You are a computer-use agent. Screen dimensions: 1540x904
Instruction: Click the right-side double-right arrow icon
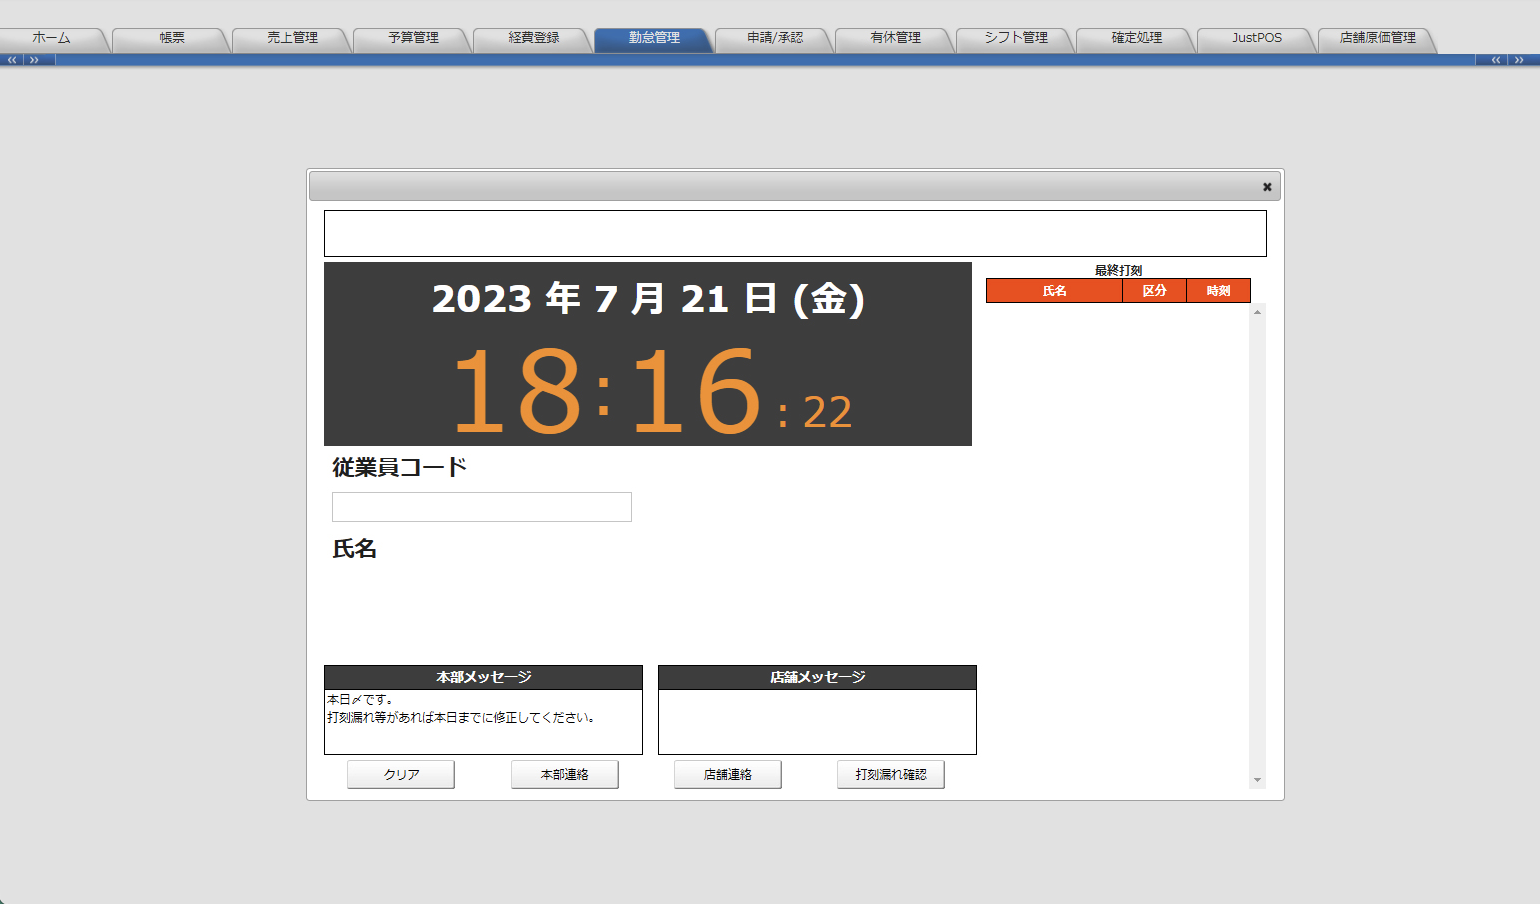click(1519, 60)
